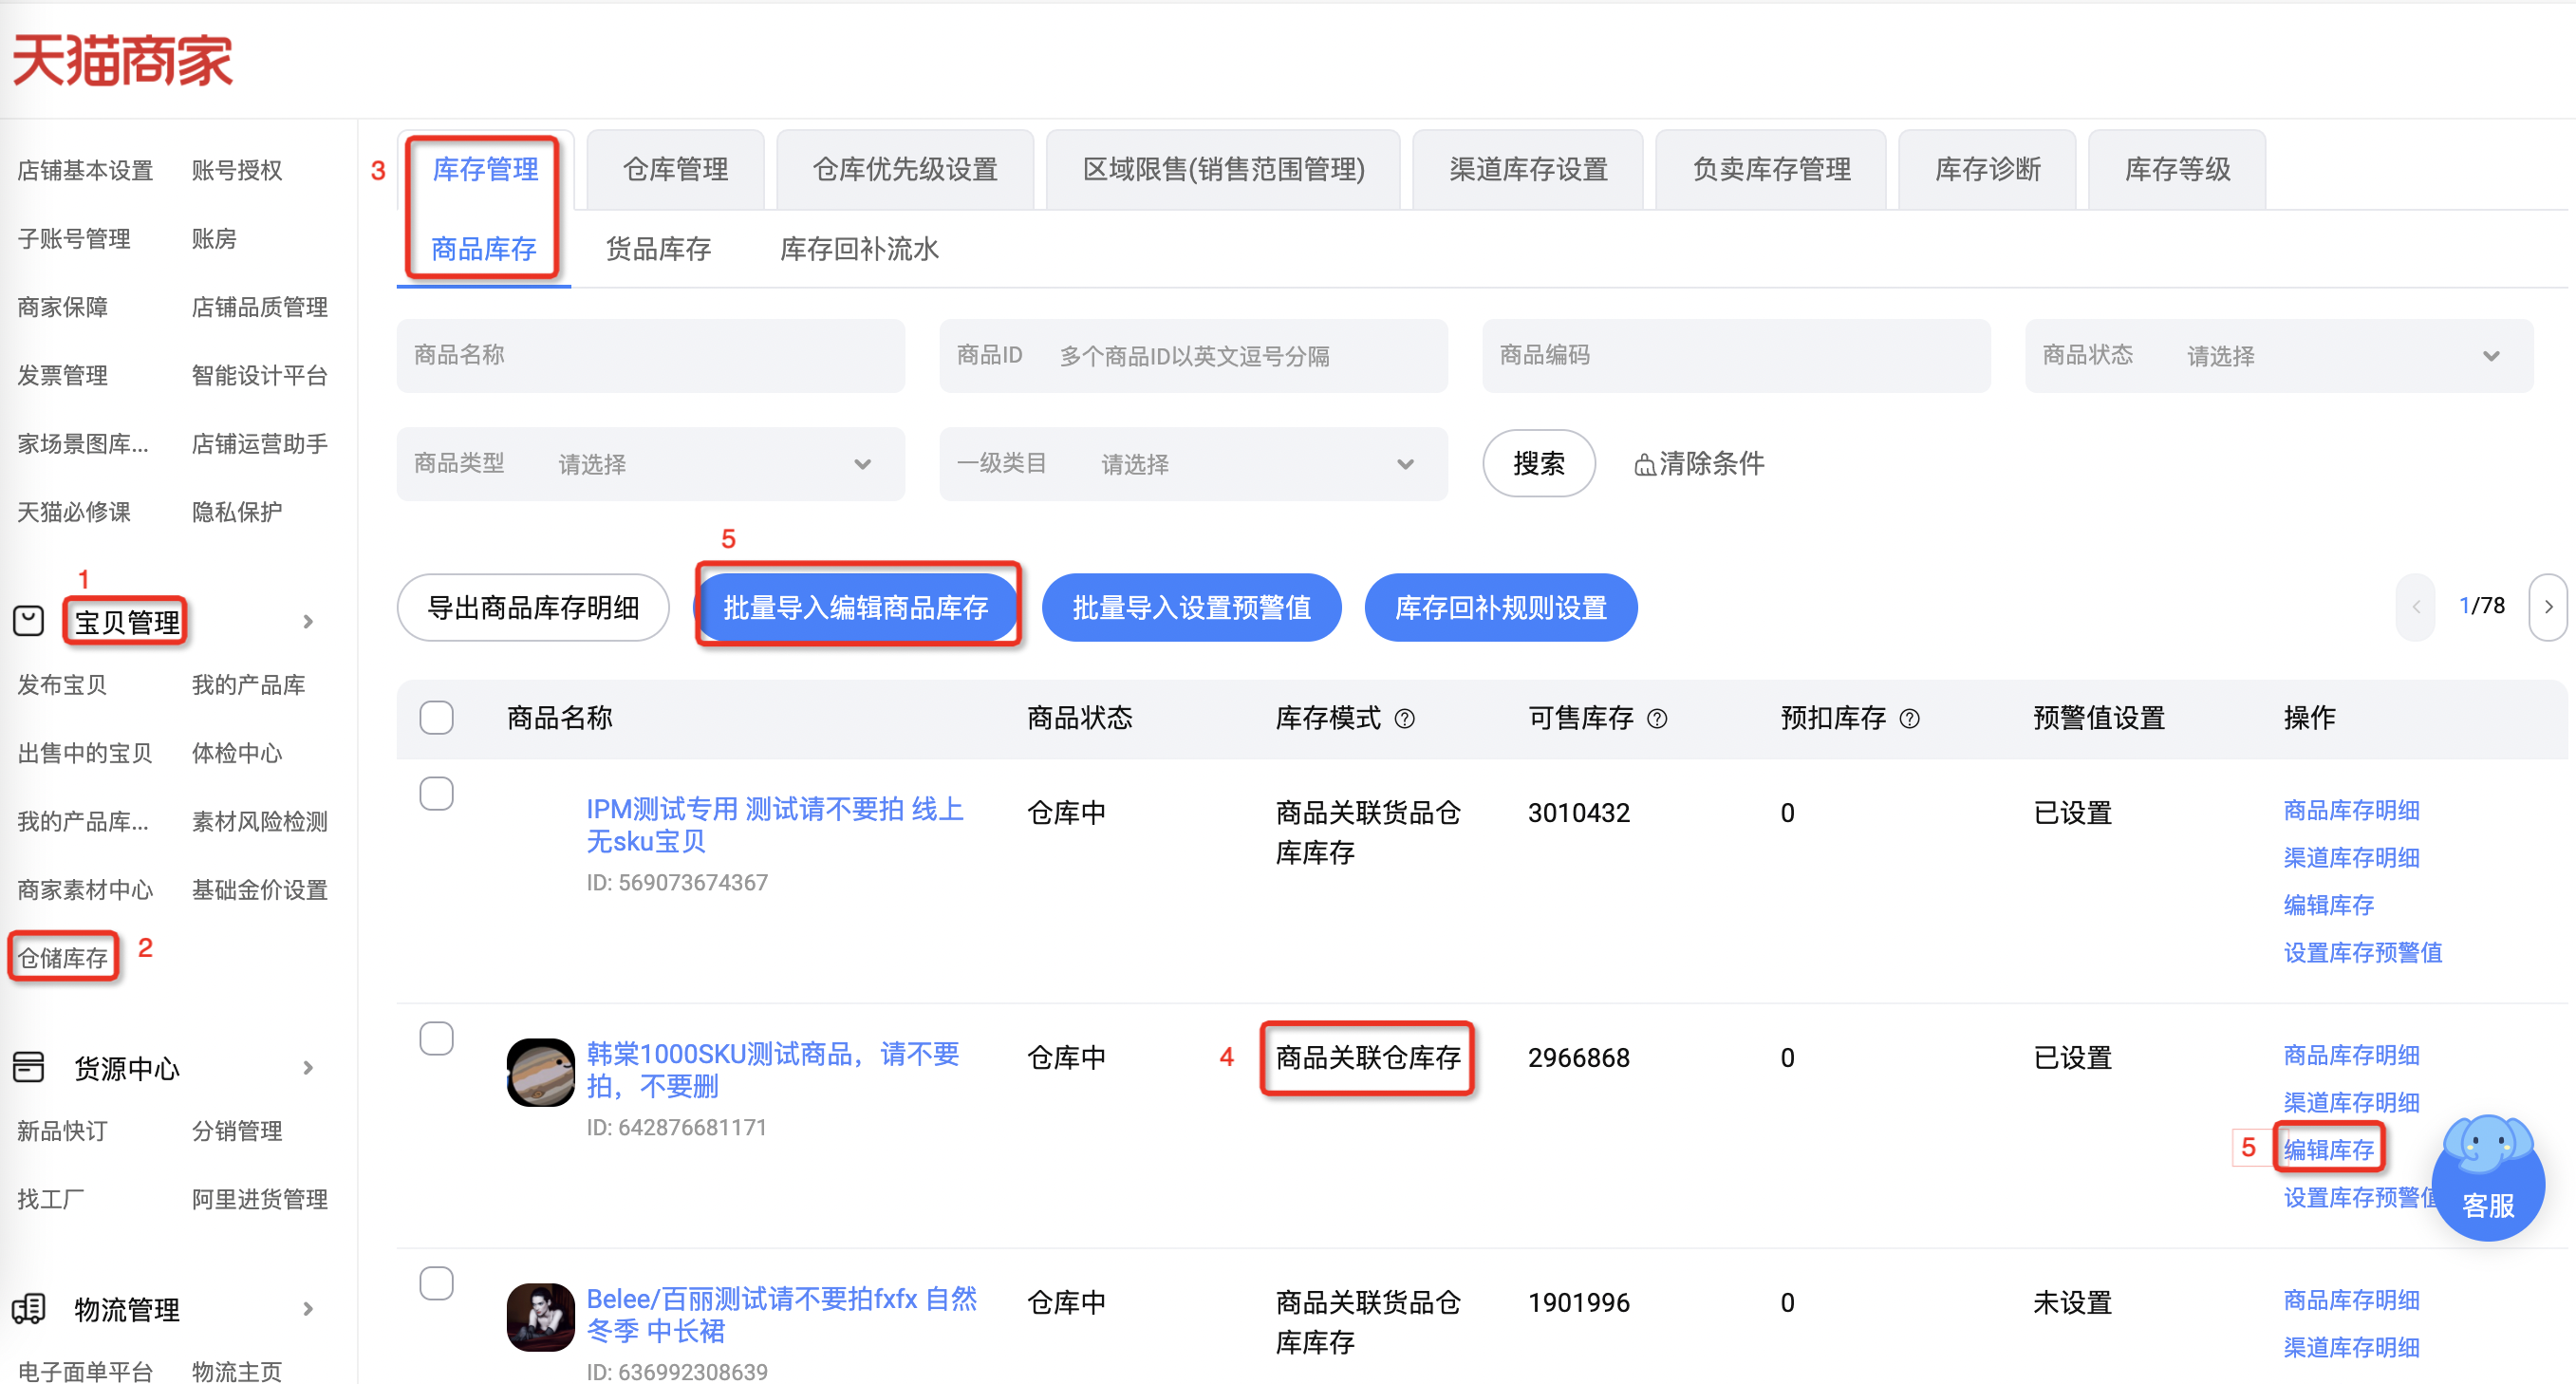Open the IPM测试专用 product title link

tap(775, 825)
